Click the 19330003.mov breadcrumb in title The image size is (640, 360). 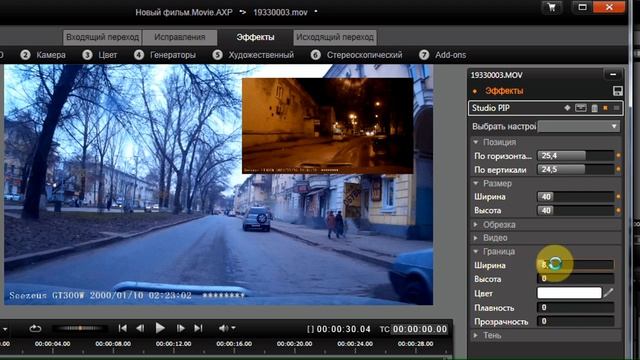[x=280, y=12]
